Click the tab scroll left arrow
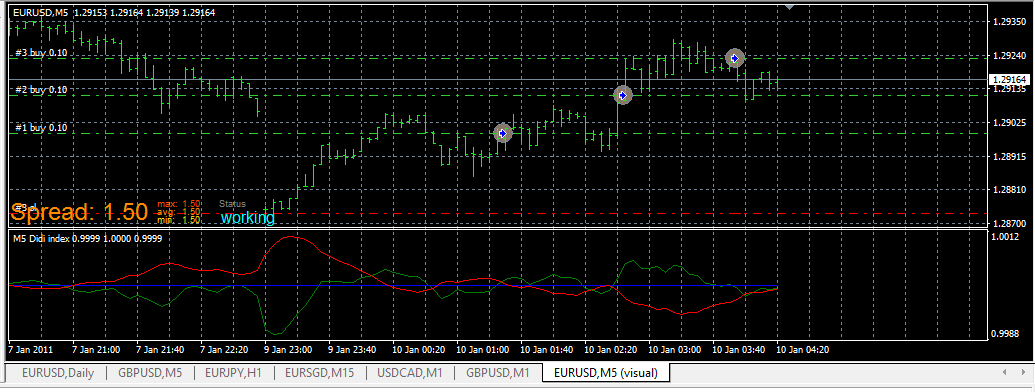 [x=1004, y=372]
